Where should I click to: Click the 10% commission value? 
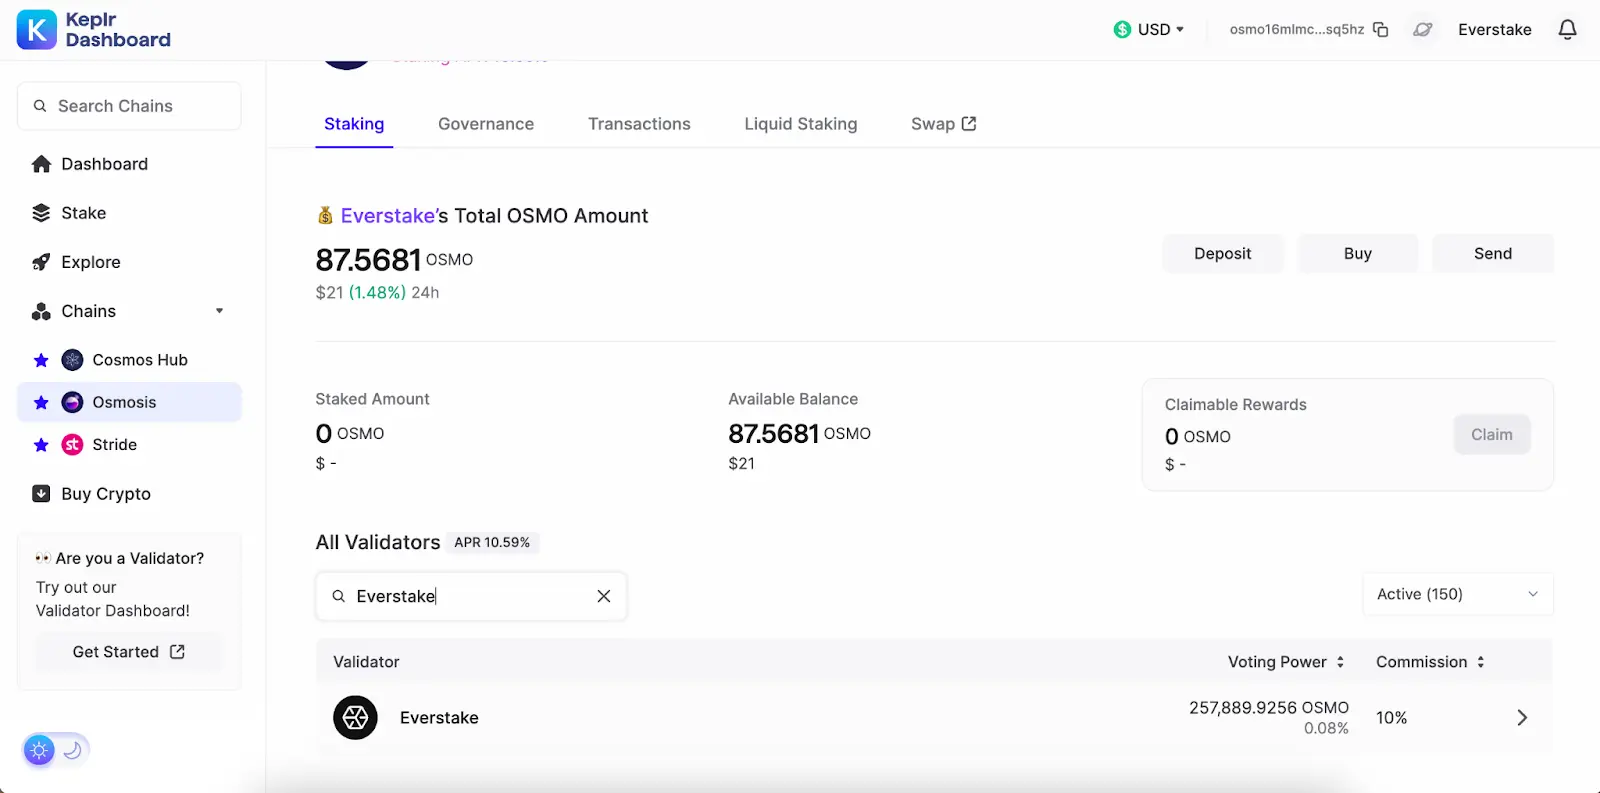[1392, 718]
